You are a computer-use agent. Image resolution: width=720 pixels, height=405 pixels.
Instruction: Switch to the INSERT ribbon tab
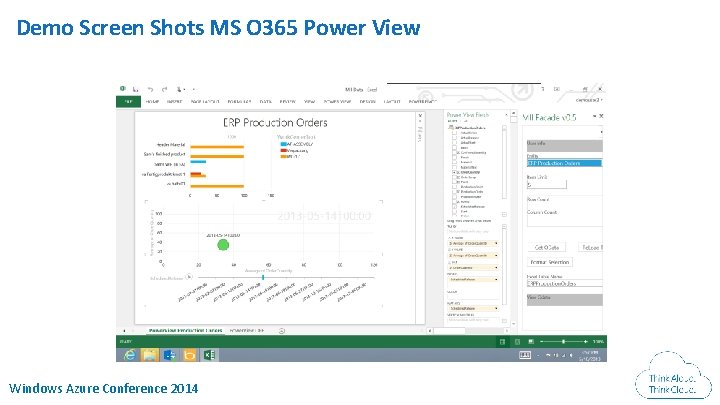click(x=174, y=101)
